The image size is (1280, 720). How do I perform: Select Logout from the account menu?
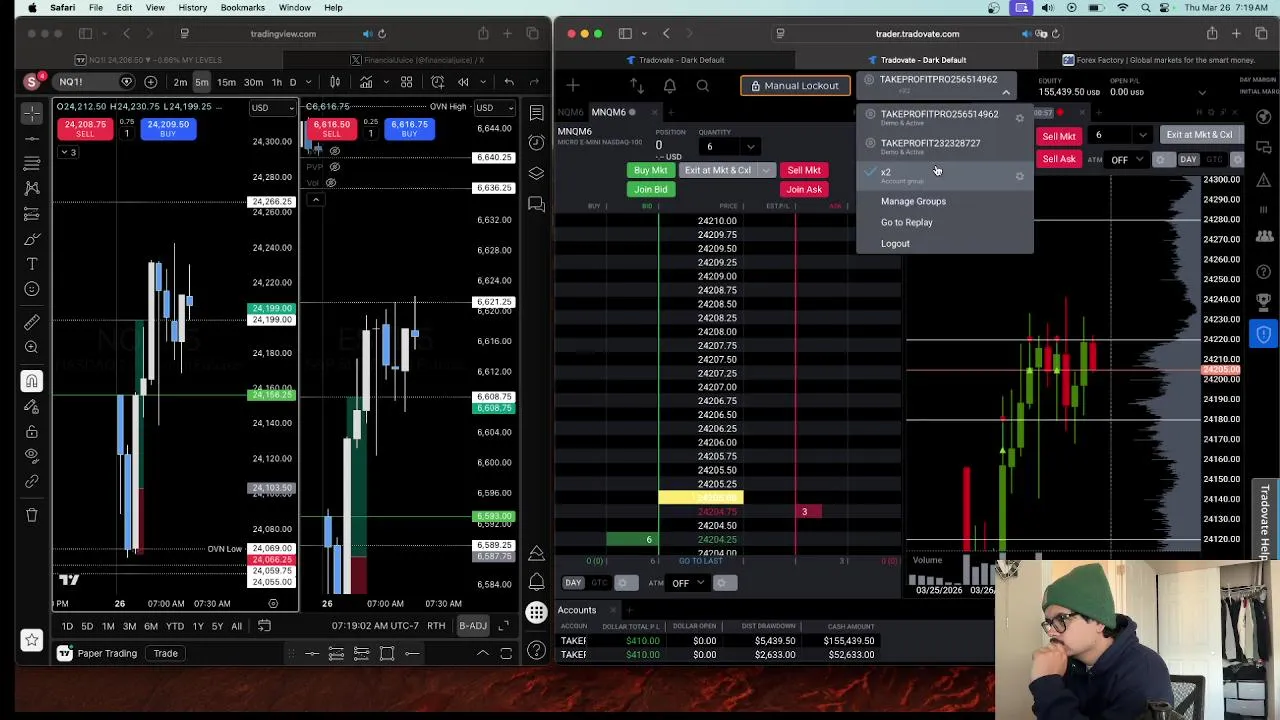pos(895,243)
